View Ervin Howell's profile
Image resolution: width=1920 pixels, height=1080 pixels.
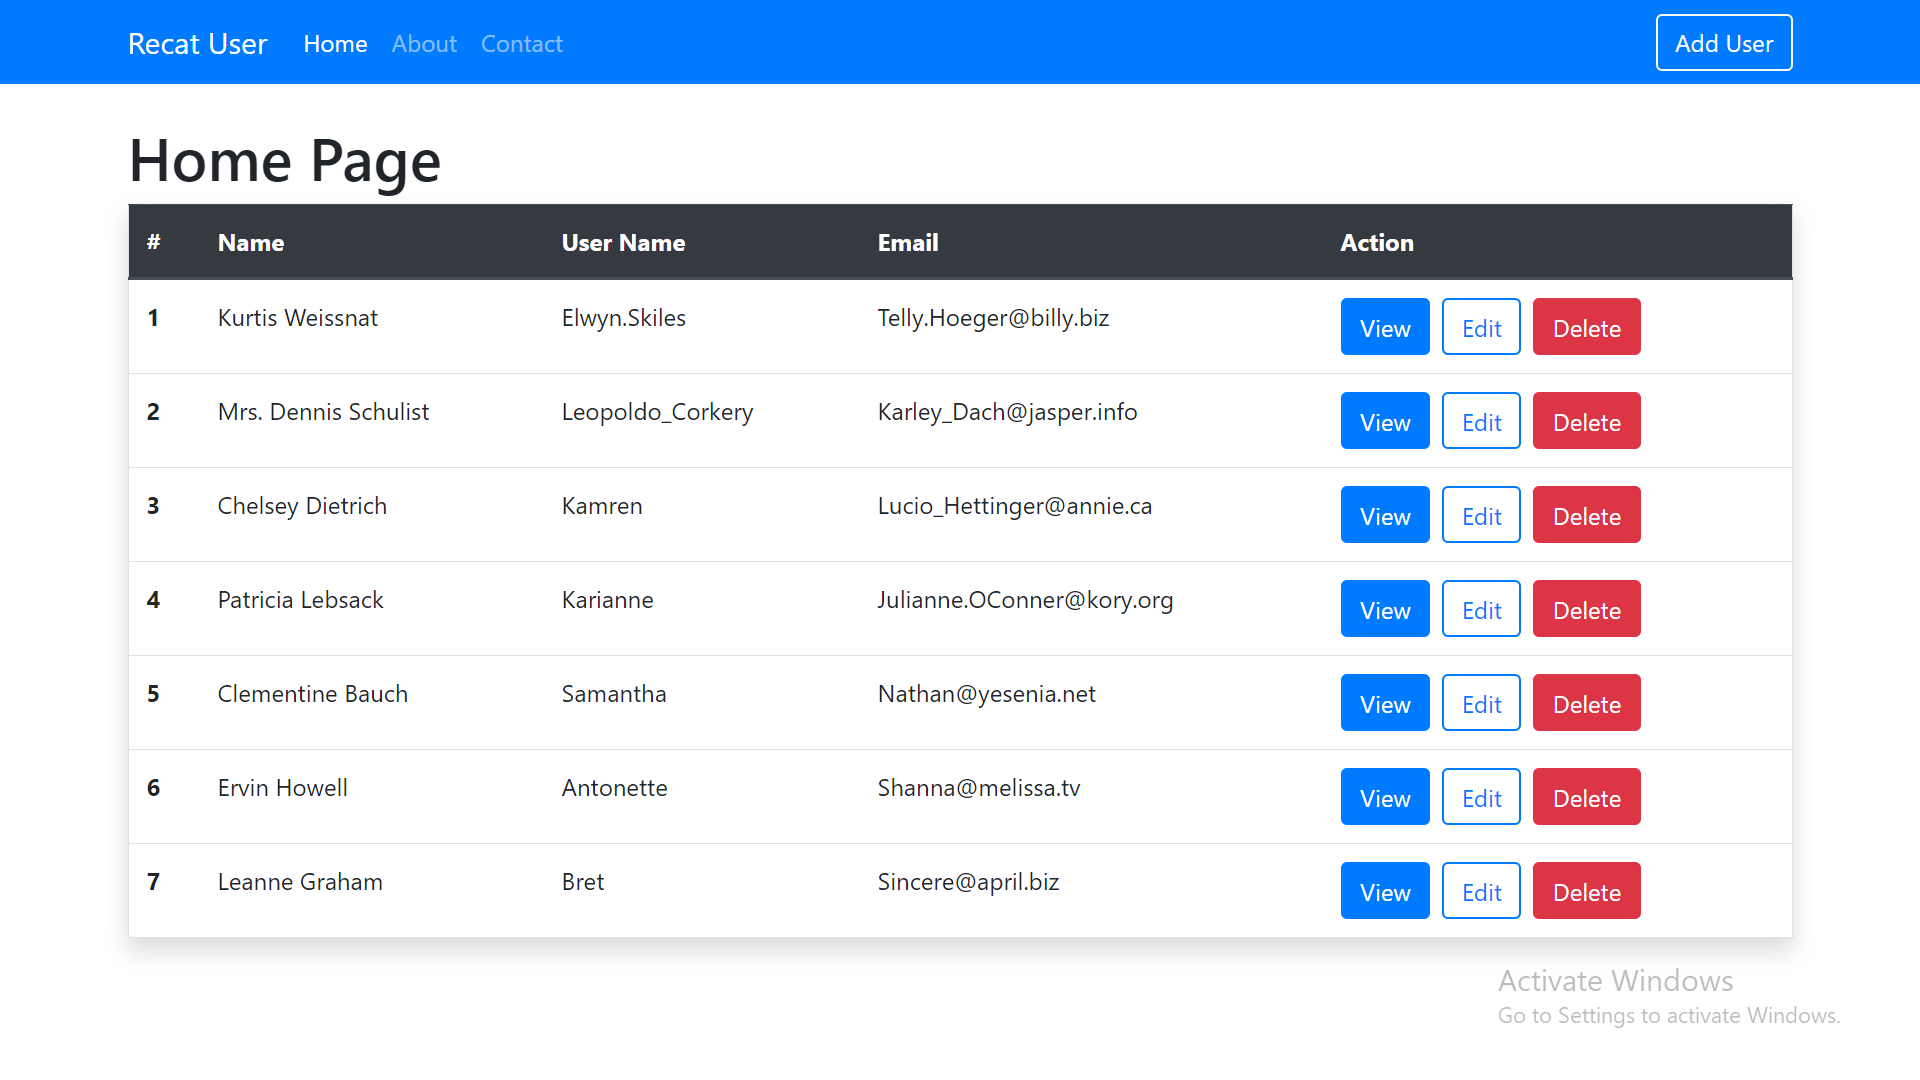click(1384, 797)
